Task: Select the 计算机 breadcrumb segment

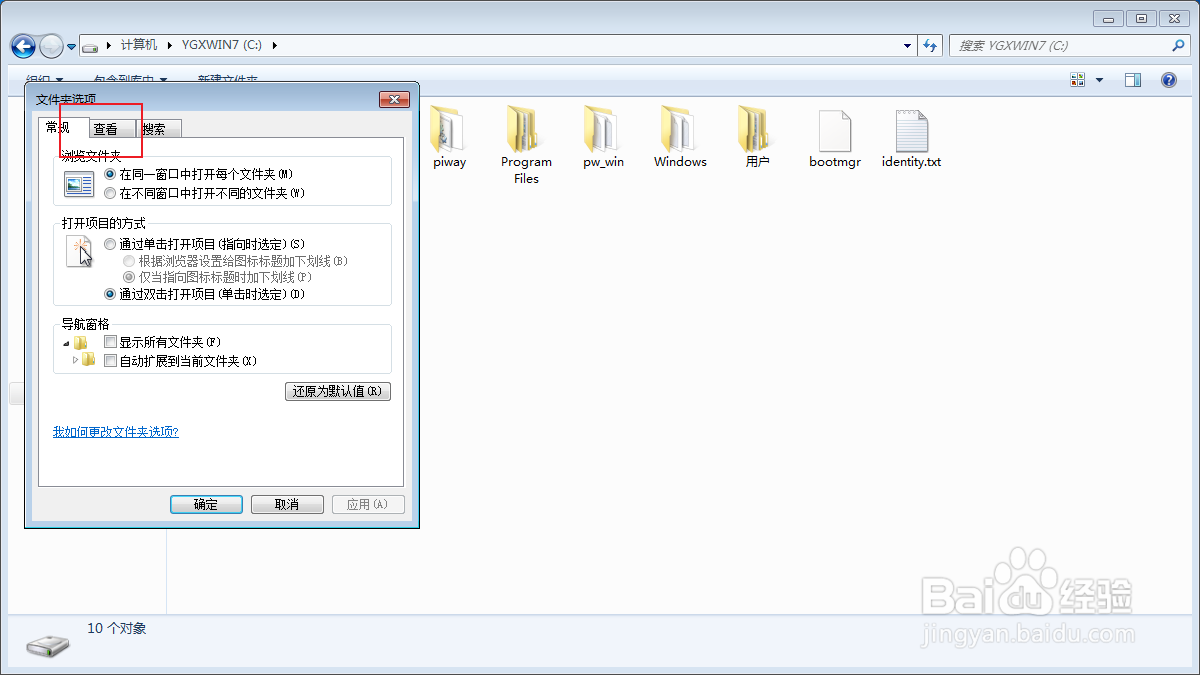Action: click(x=139, y=45)
